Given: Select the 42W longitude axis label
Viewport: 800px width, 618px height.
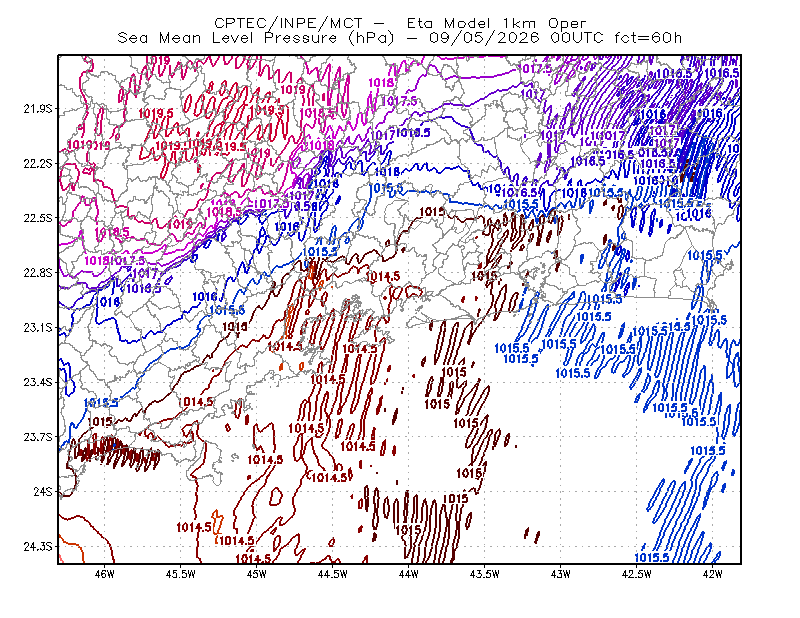Looking at the screenshot, I should pos(712,574).
